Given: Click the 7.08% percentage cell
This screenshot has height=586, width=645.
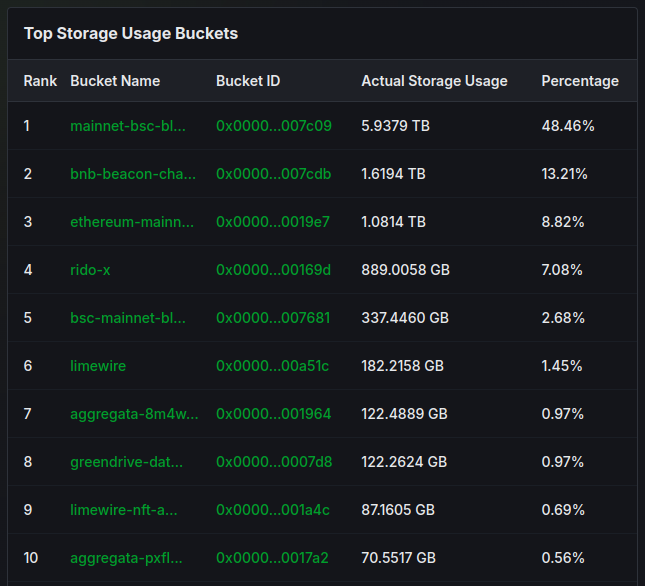Looking at the screenshot, I should pos(562,270).
